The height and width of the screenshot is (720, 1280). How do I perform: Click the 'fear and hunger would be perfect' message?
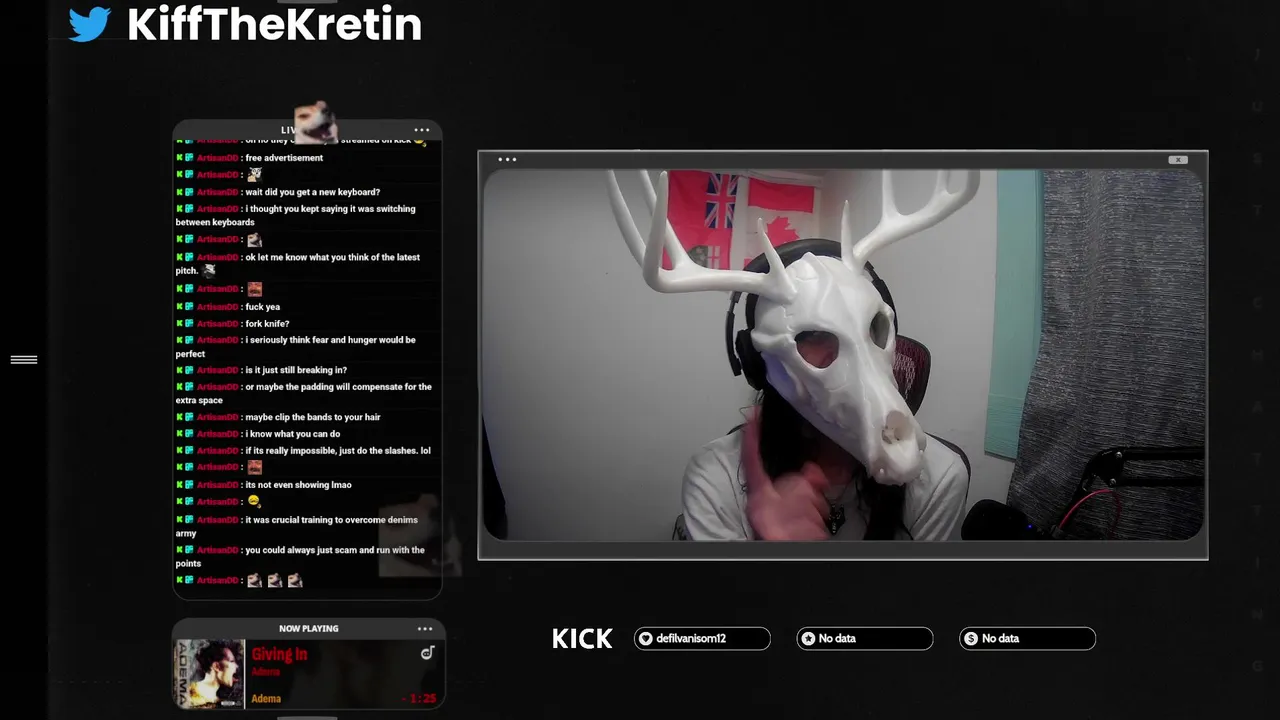pos(295,347)
